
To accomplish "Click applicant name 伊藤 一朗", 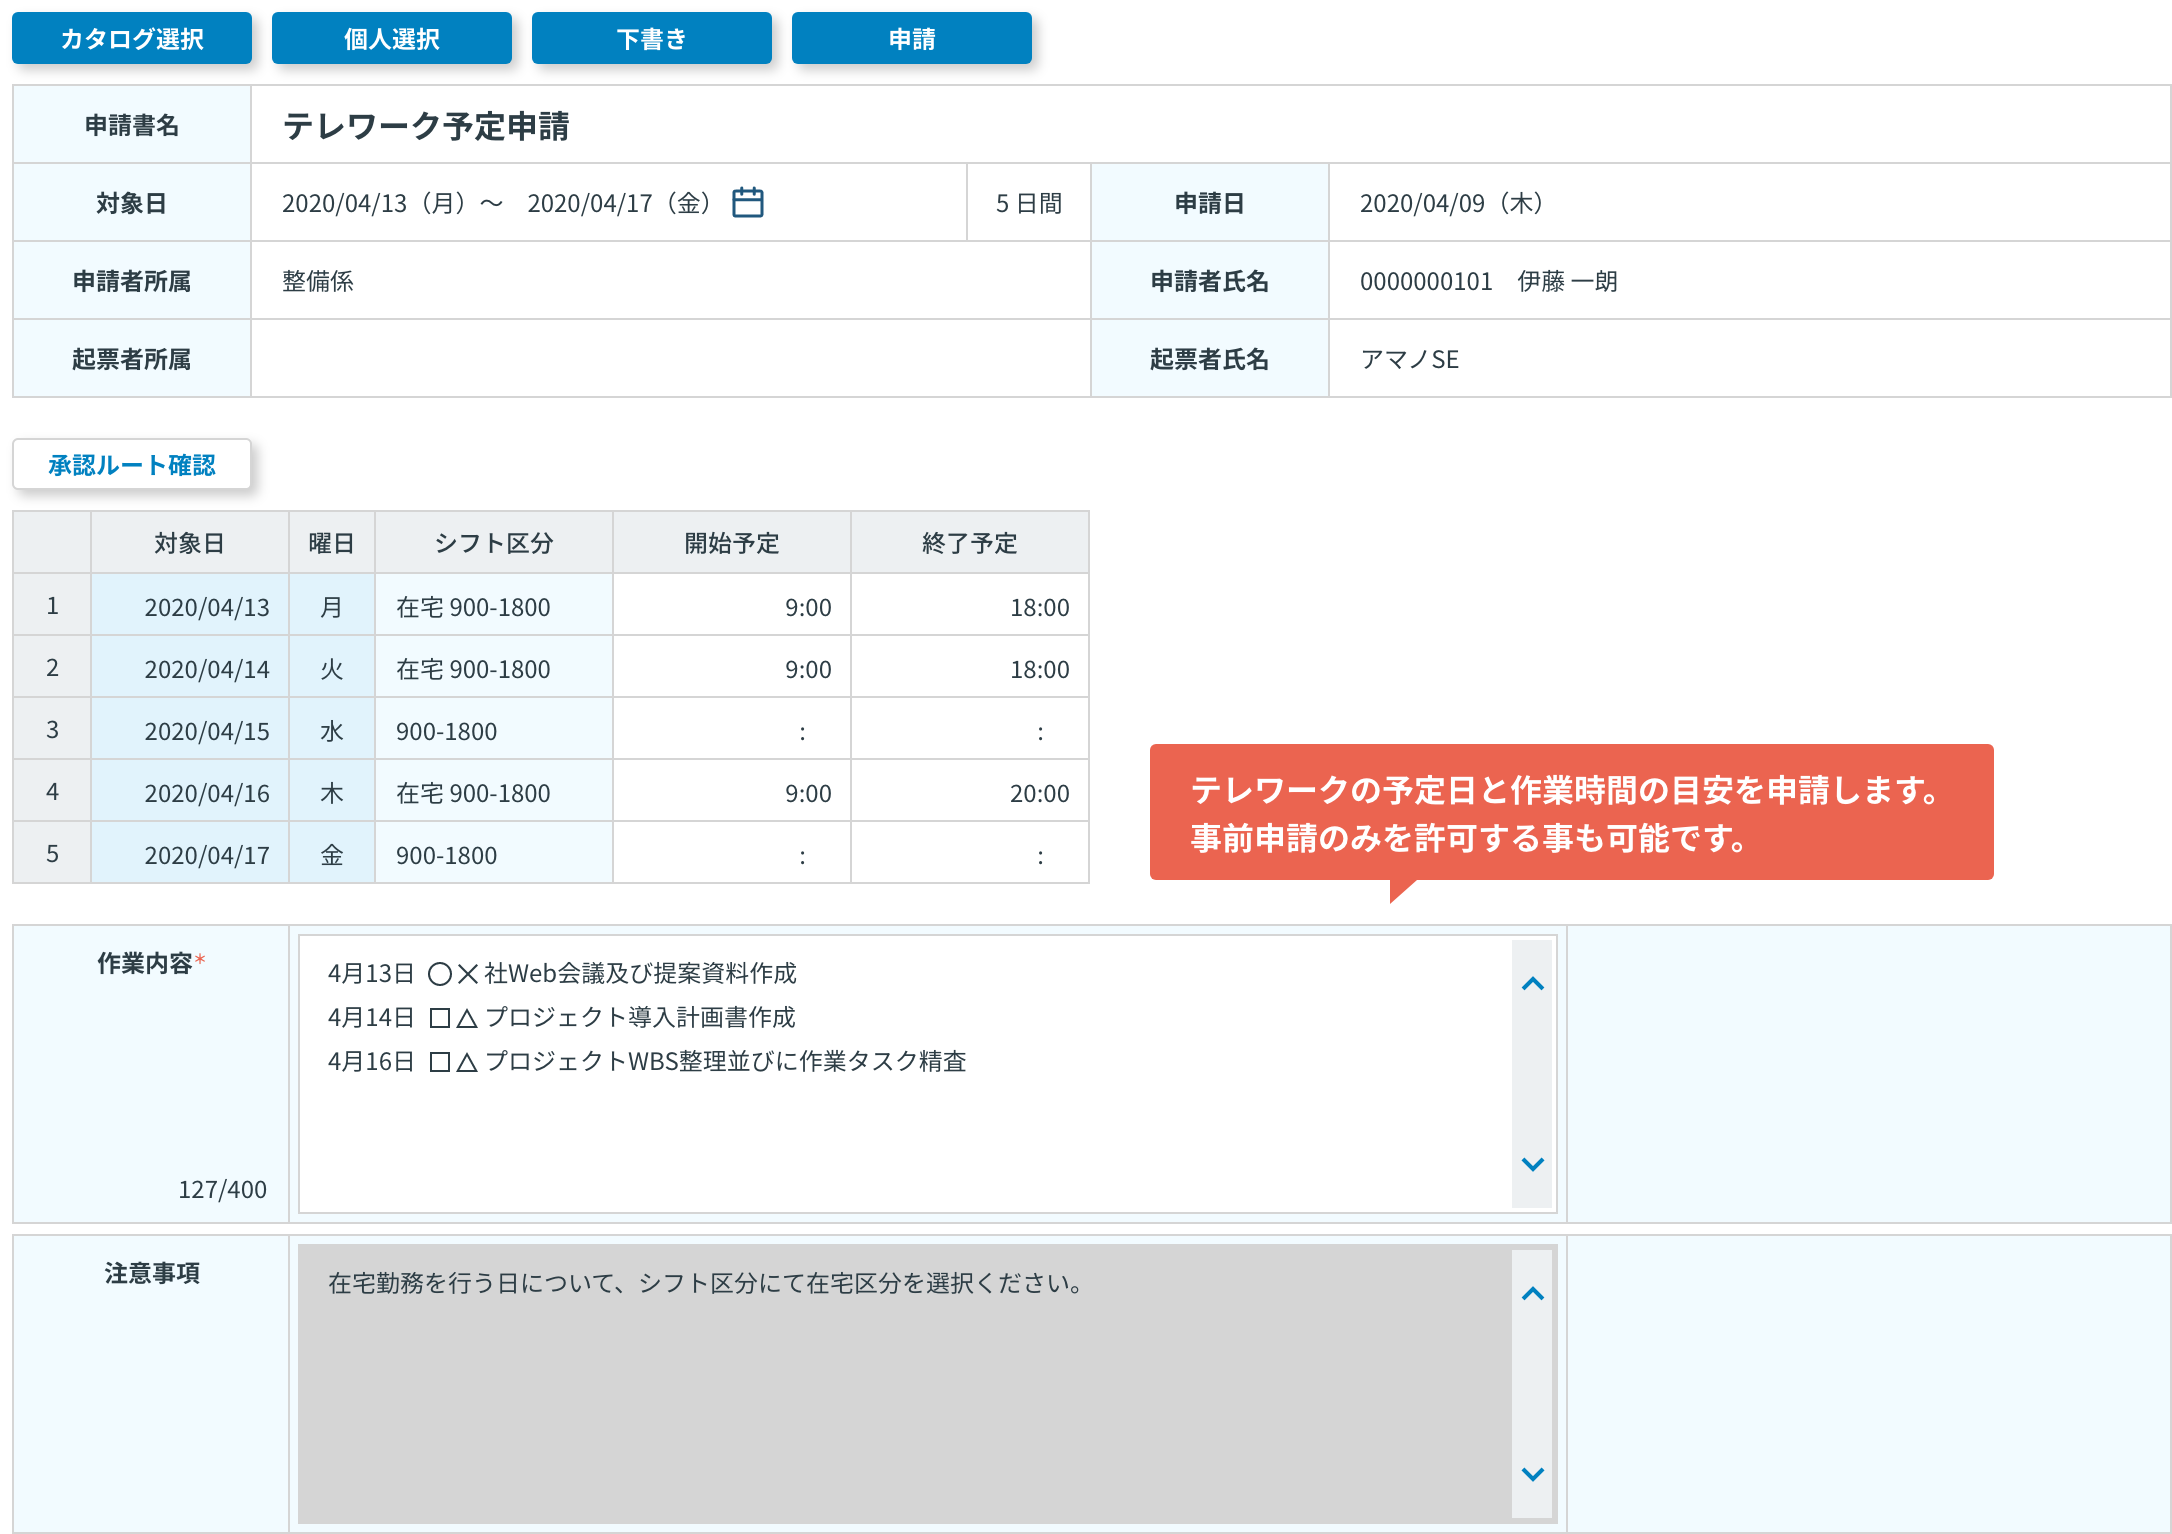I will click(x=1567, y=281).
